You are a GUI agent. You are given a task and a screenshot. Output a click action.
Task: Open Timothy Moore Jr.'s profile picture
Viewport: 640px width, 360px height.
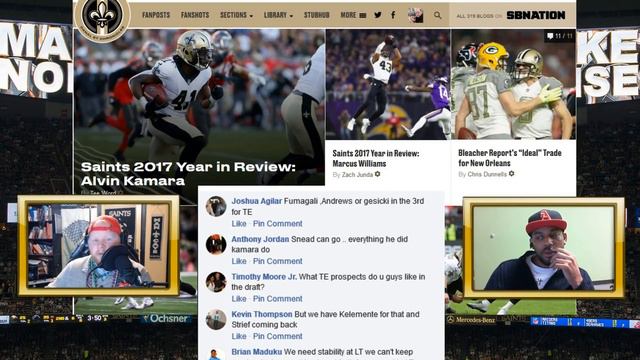click(x=216, y=282)
